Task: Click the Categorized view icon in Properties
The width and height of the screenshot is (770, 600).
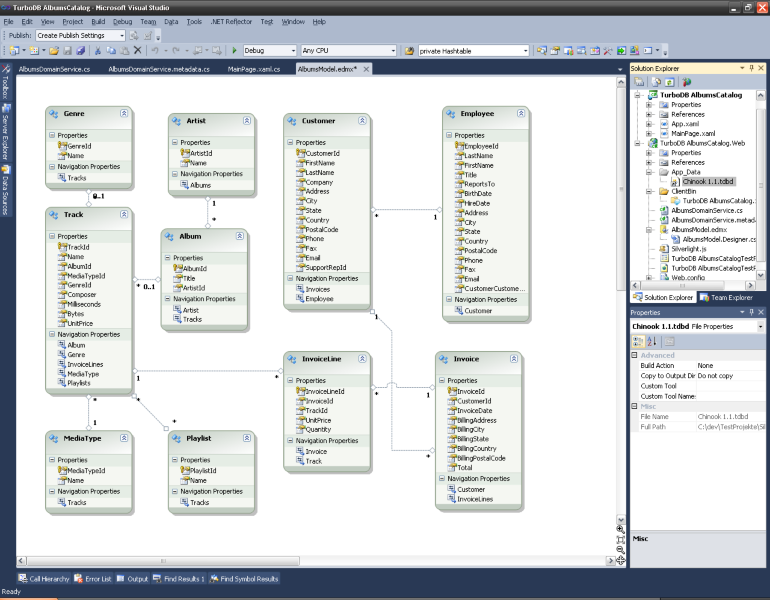Action: click(x=638, y=341)
